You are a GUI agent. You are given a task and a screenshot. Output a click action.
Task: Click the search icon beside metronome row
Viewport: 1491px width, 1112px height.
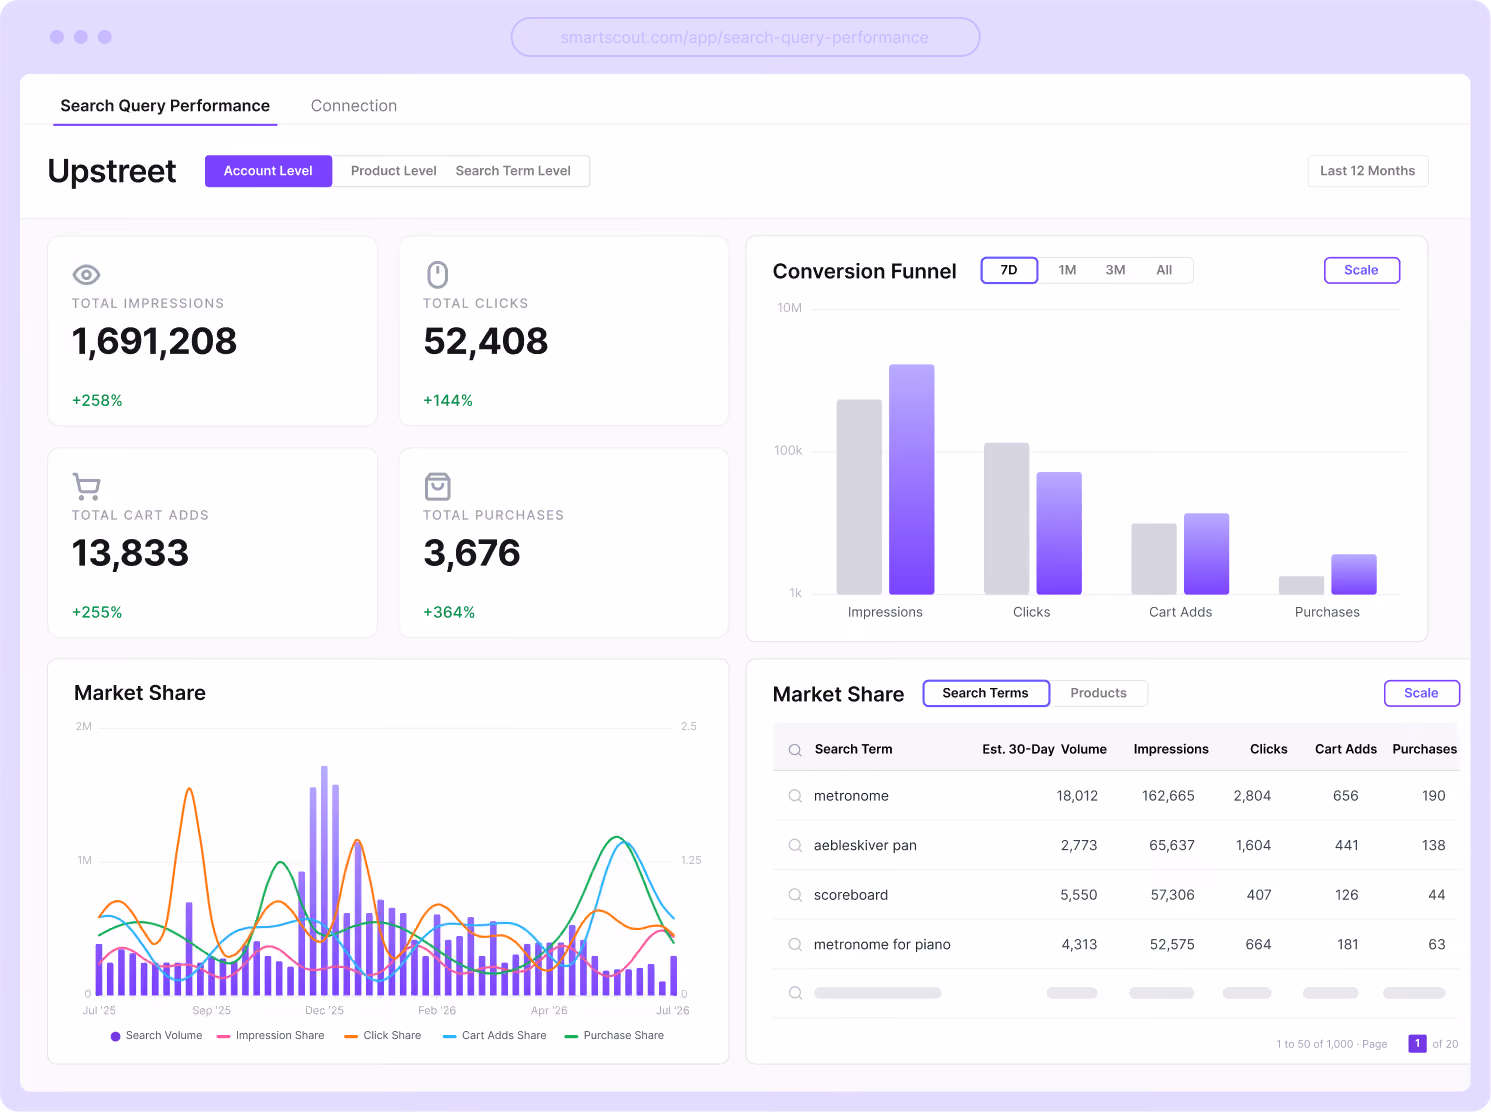pos(795,796)
